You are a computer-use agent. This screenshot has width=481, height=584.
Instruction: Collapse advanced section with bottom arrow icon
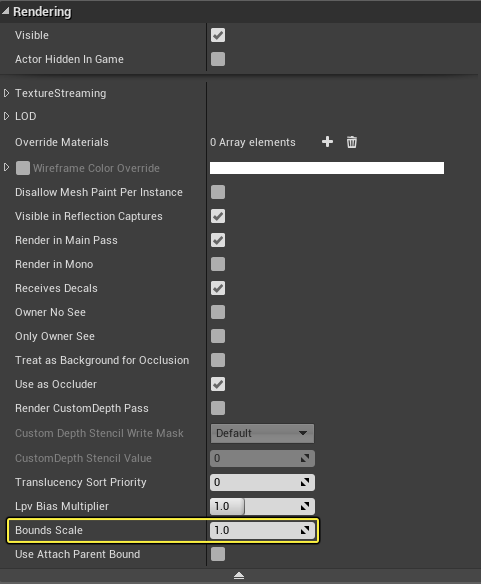click(239, 576)
